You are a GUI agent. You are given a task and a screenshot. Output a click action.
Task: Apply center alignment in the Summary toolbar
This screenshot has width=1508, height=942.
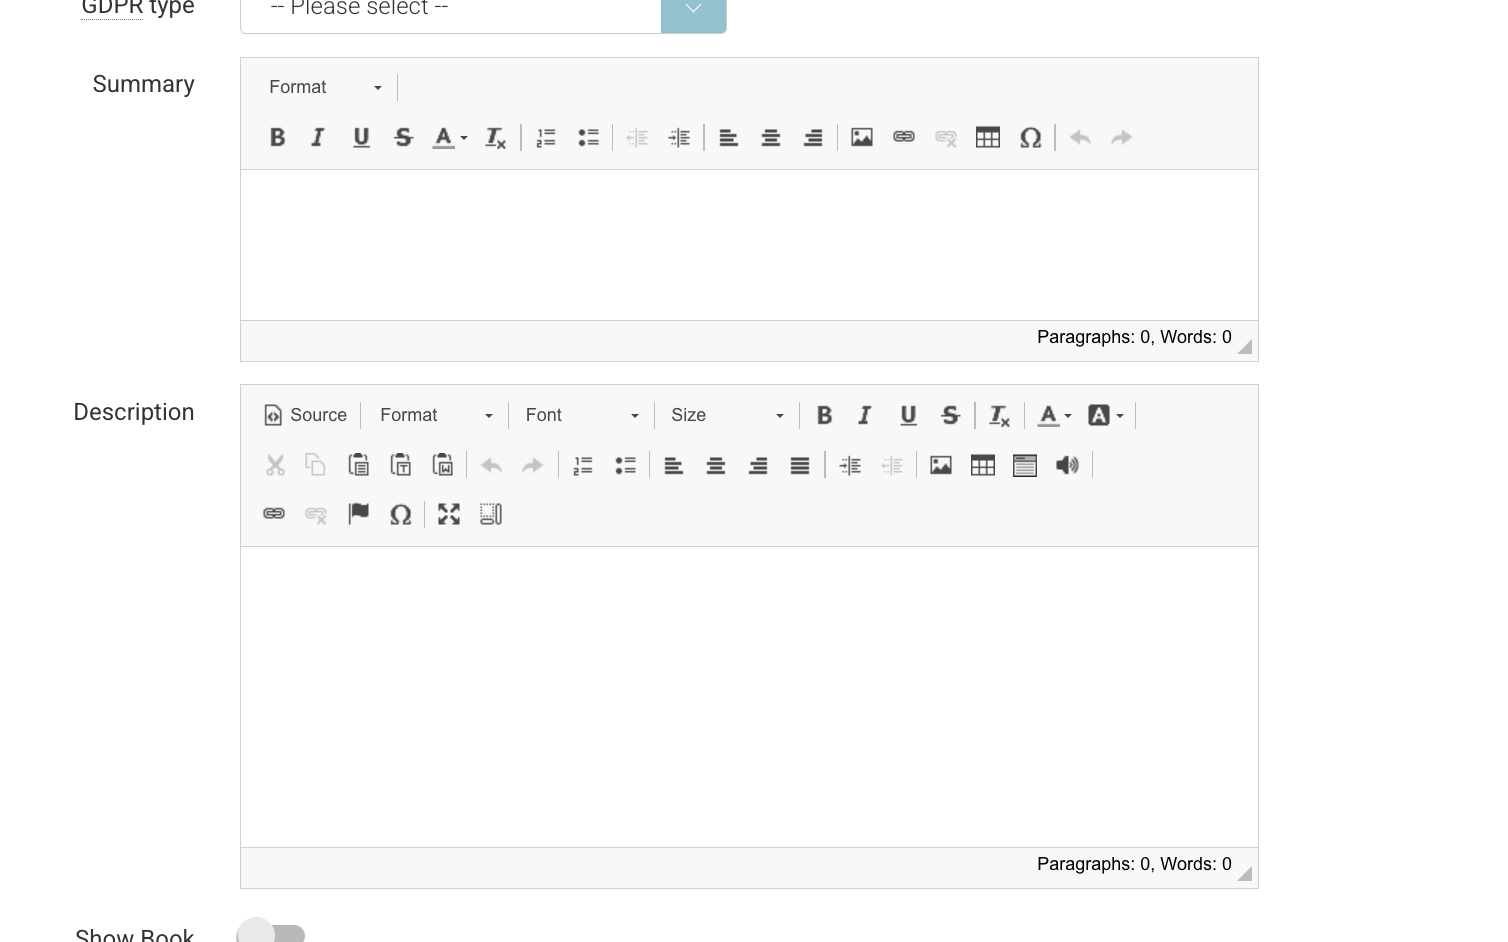[x=770, y=137]
